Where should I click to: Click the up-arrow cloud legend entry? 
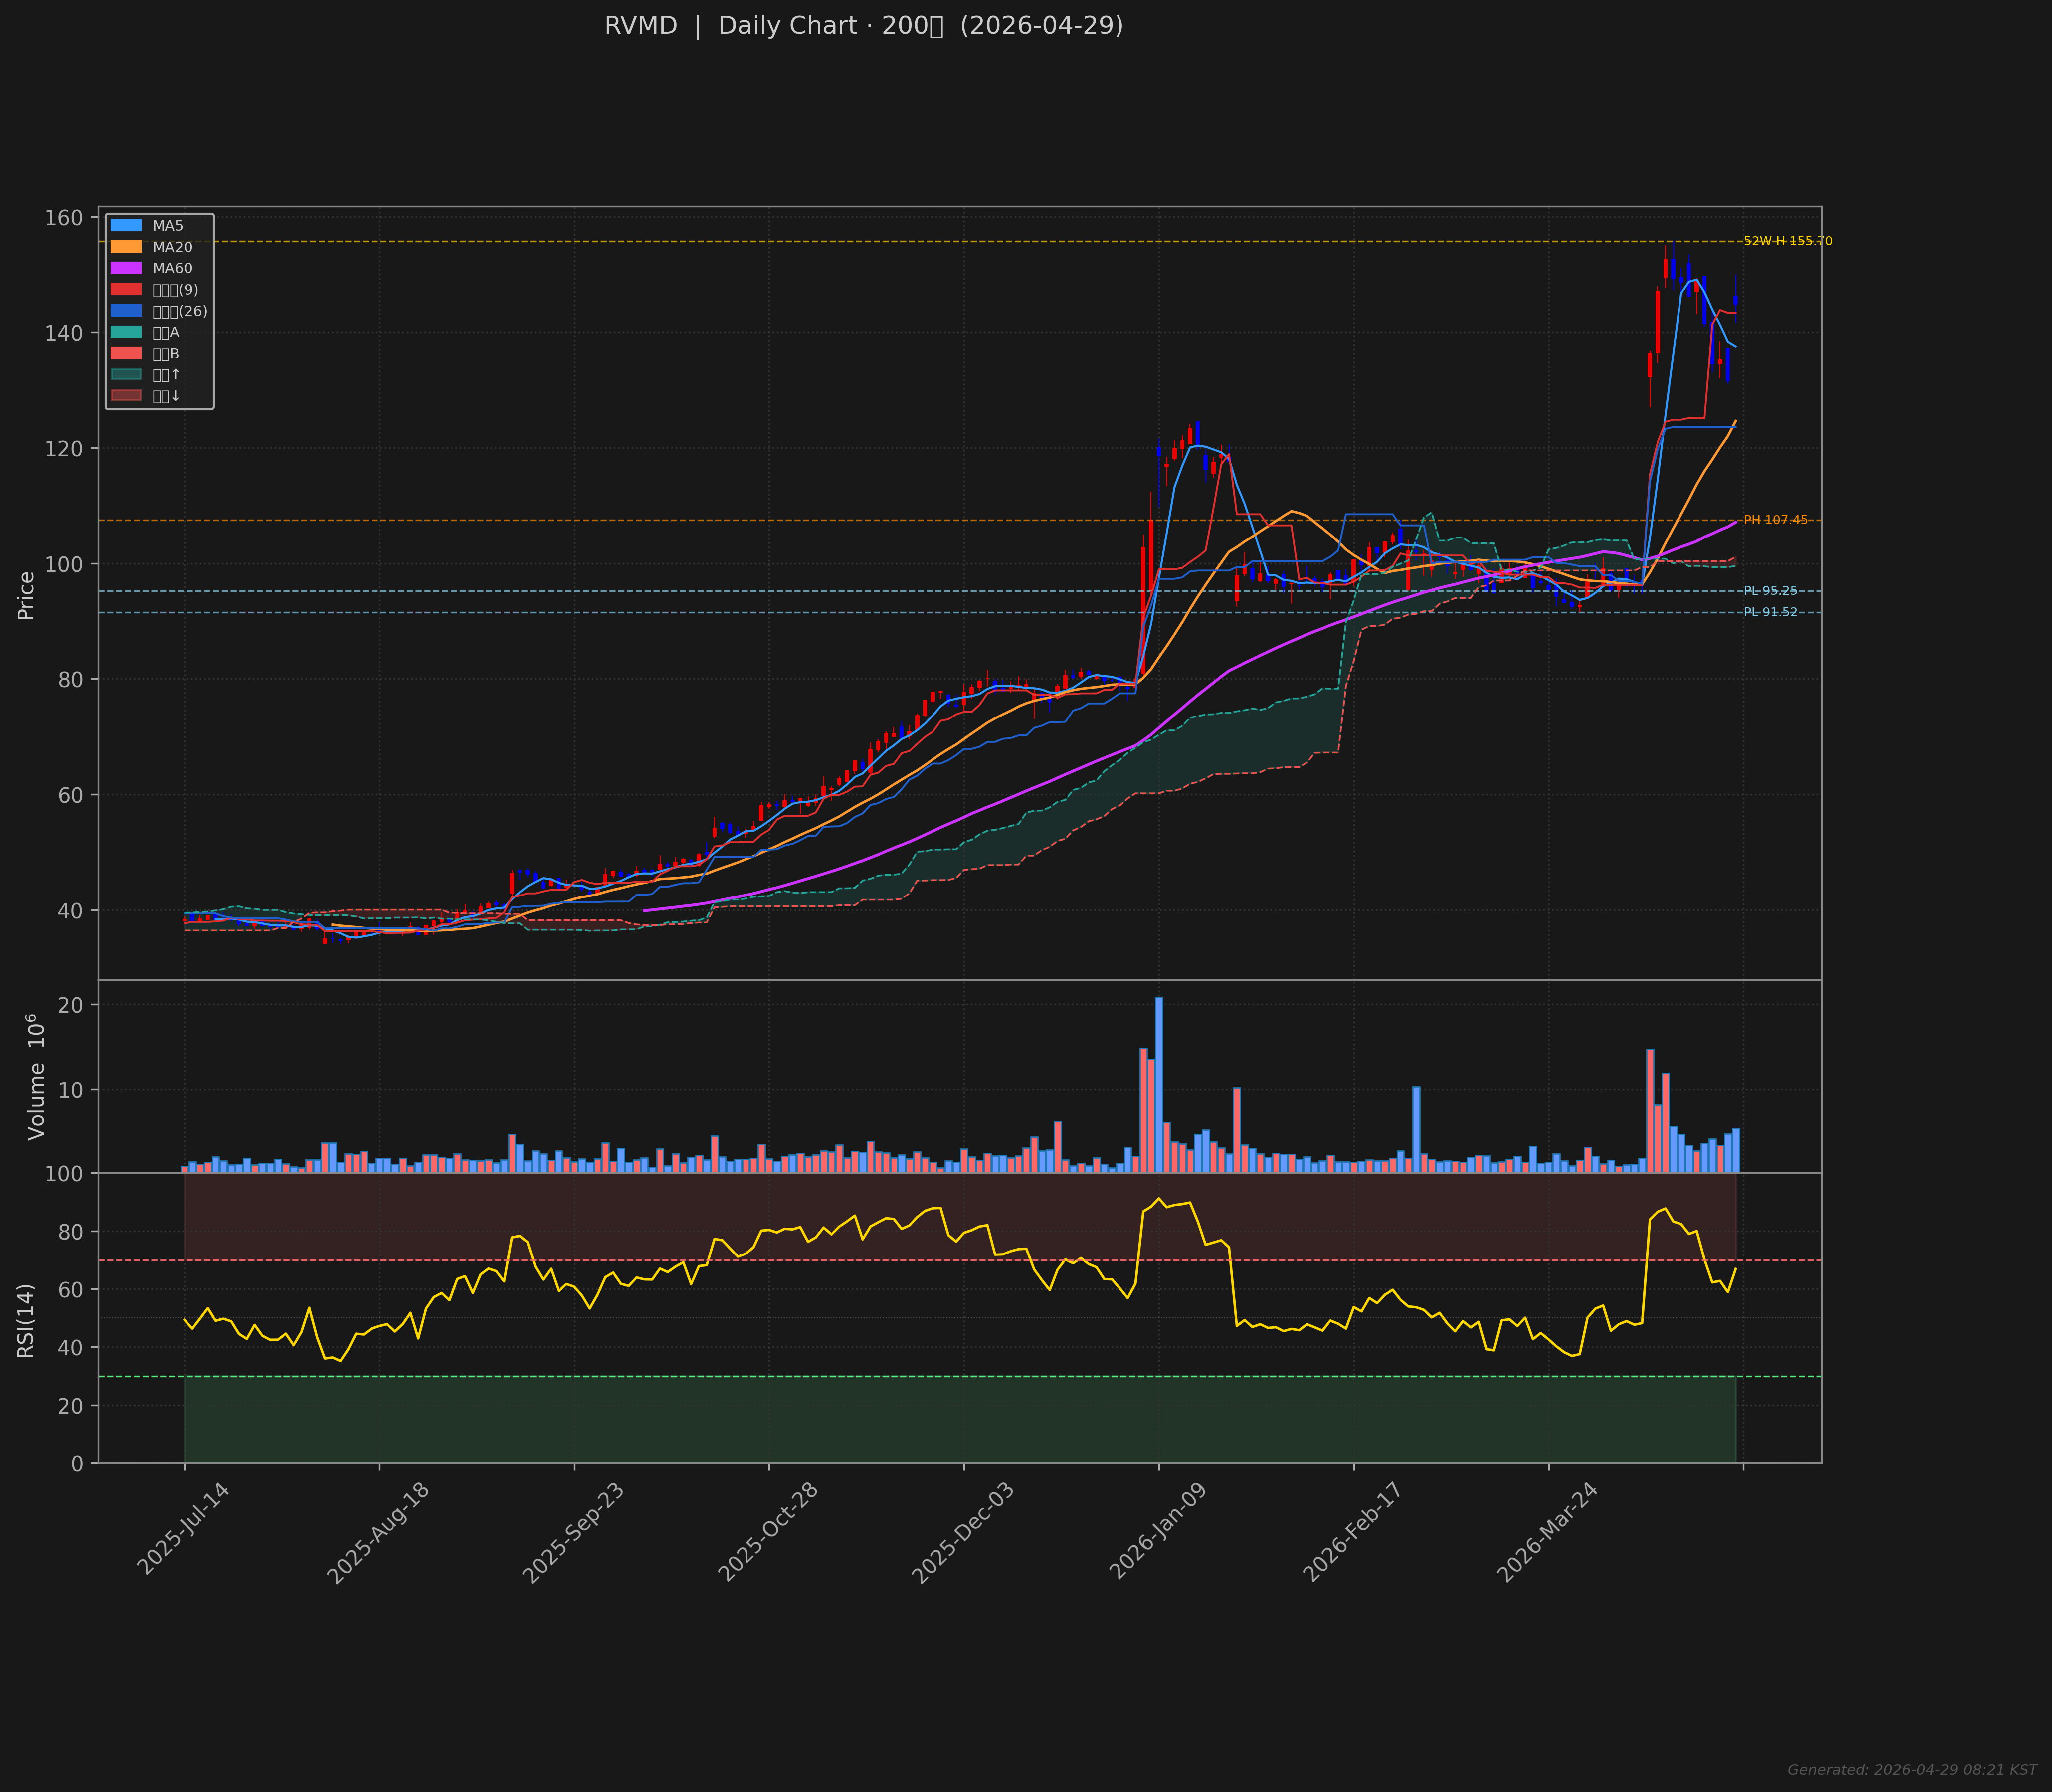click(126, 375)
